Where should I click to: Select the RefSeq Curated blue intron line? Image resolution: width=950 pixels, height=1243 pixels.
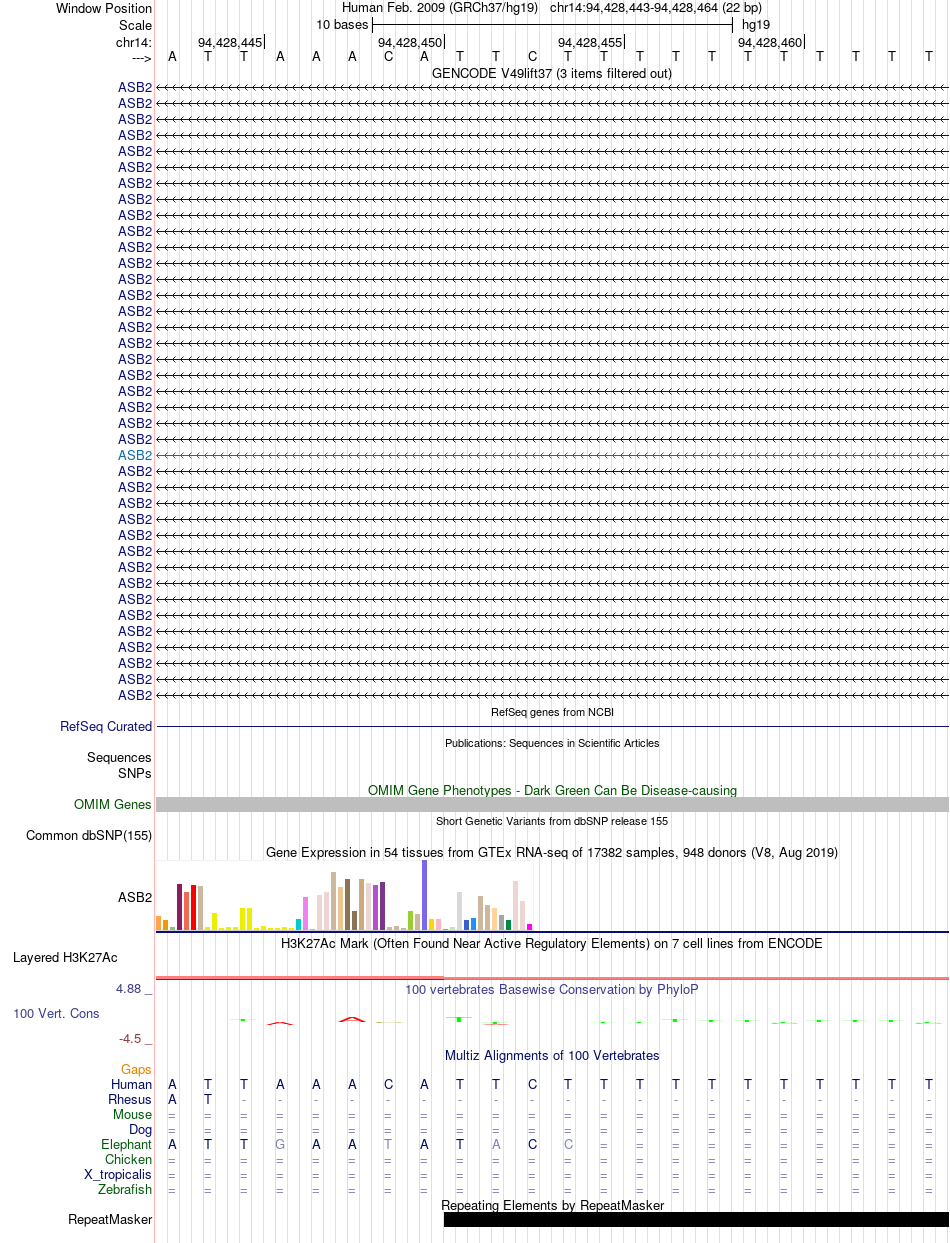point(552,726)
